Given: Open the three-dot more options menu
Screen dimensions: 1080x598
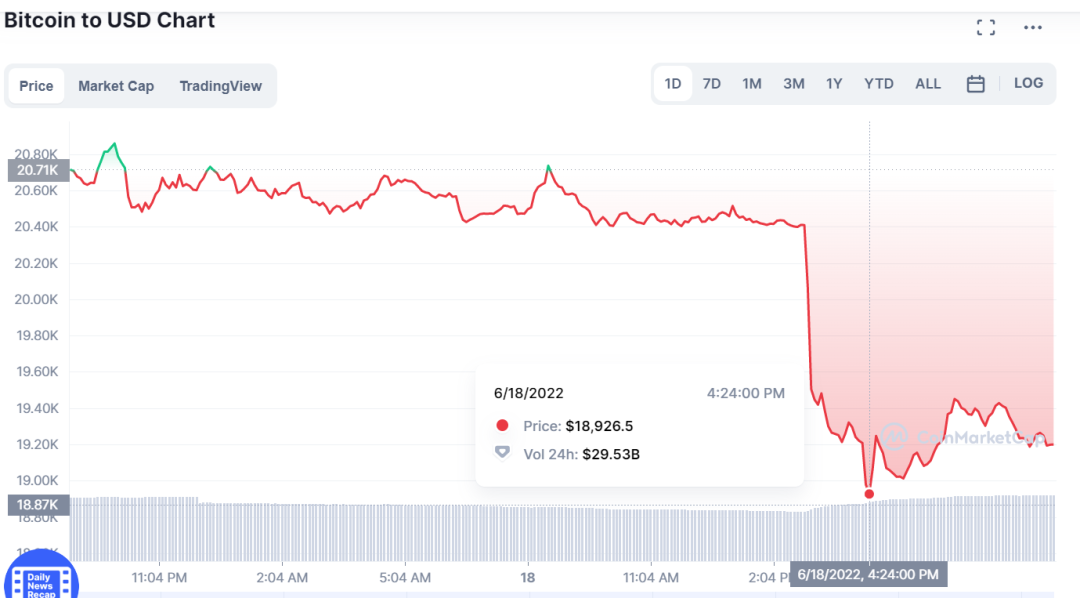Looking at the screenshot, I should (x=1033, y=28).
